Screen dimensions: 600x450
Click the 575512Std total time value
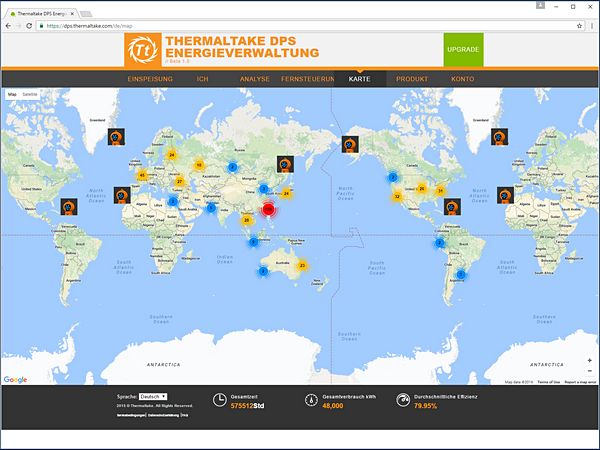click(x=247, y=406)
